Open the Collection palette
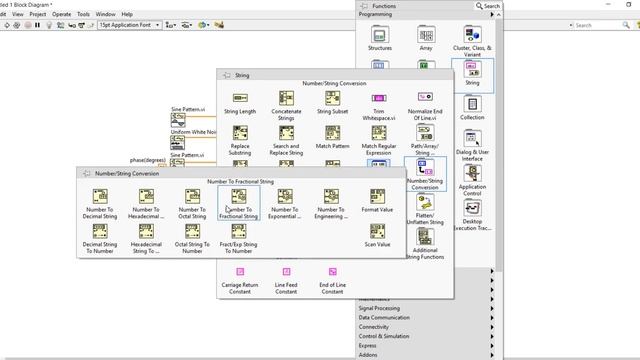Screen dimensions: 640x360 coord(472,108)
